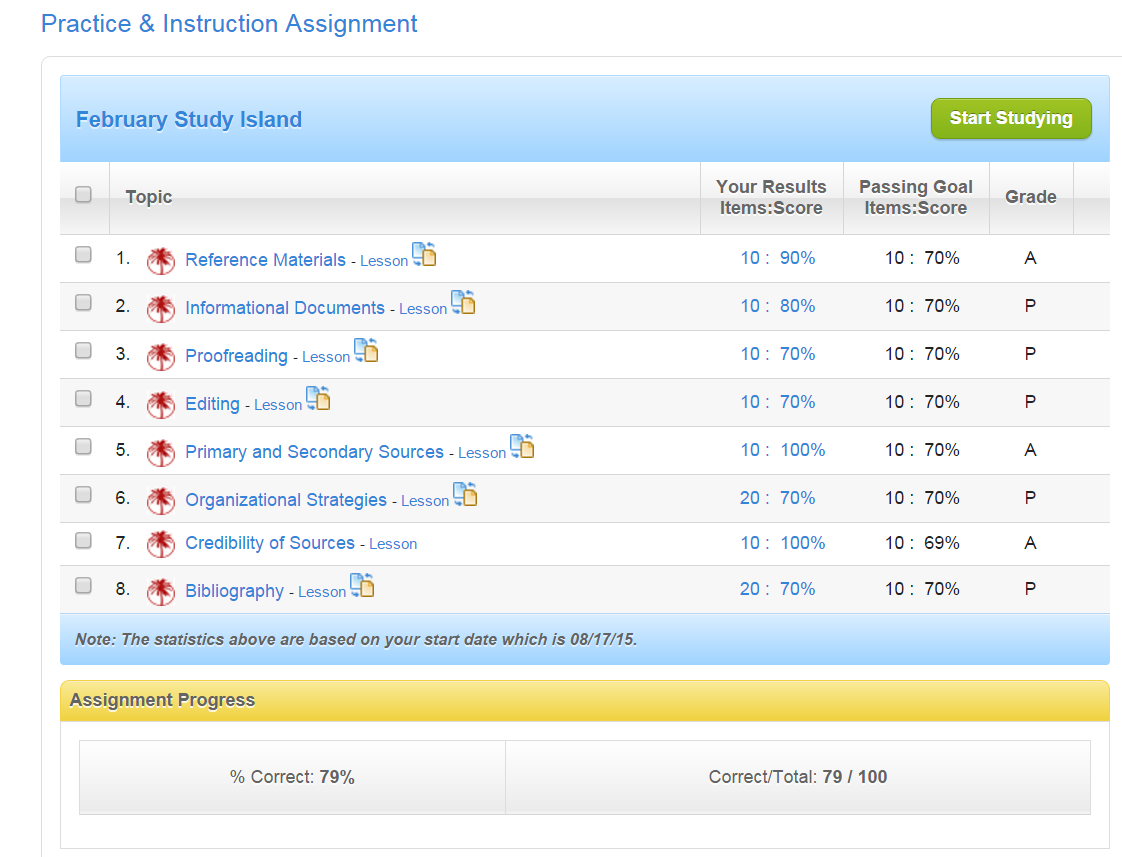Click the 20 : 70% result for Bibliography
The width and height of the screenshot is (1122, 857).
point(778,589)
